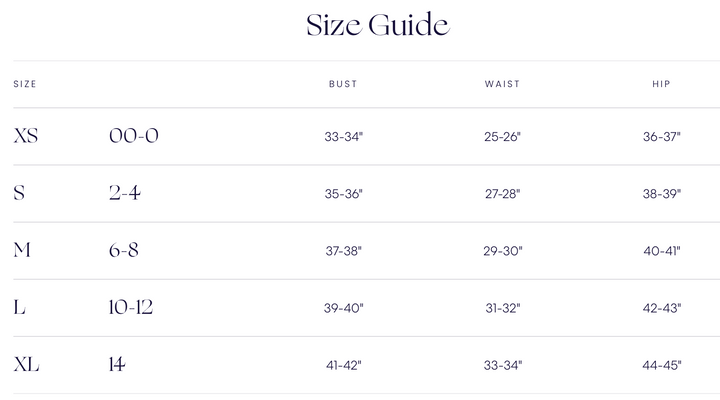Select the 29-30" waist measurement
Image resolution: width=720 pixels, height=400 pixels.
[502, 251]
